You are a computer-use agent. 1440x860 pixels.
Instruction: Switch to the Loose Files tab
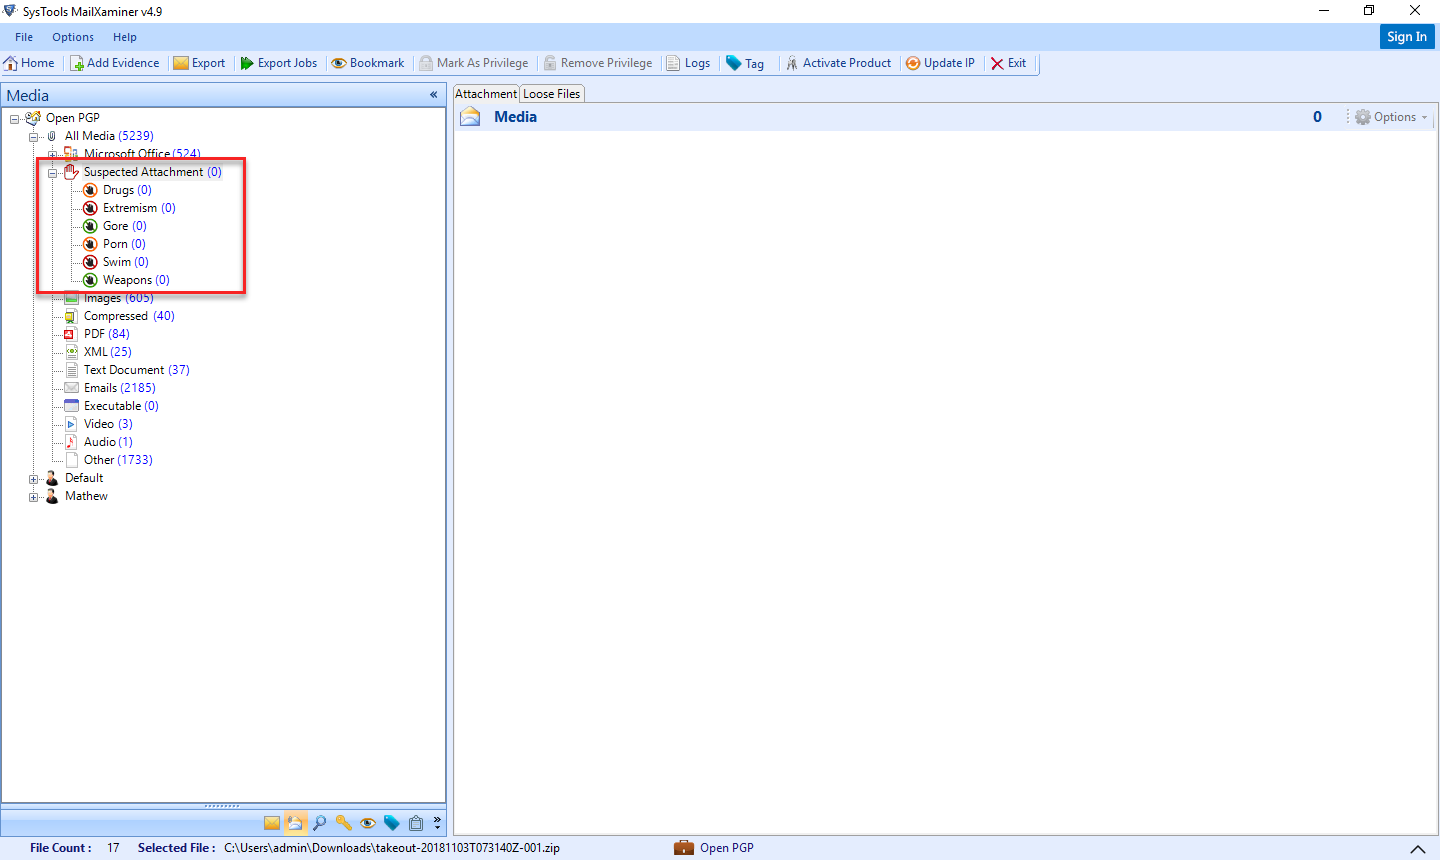[552, 93]
